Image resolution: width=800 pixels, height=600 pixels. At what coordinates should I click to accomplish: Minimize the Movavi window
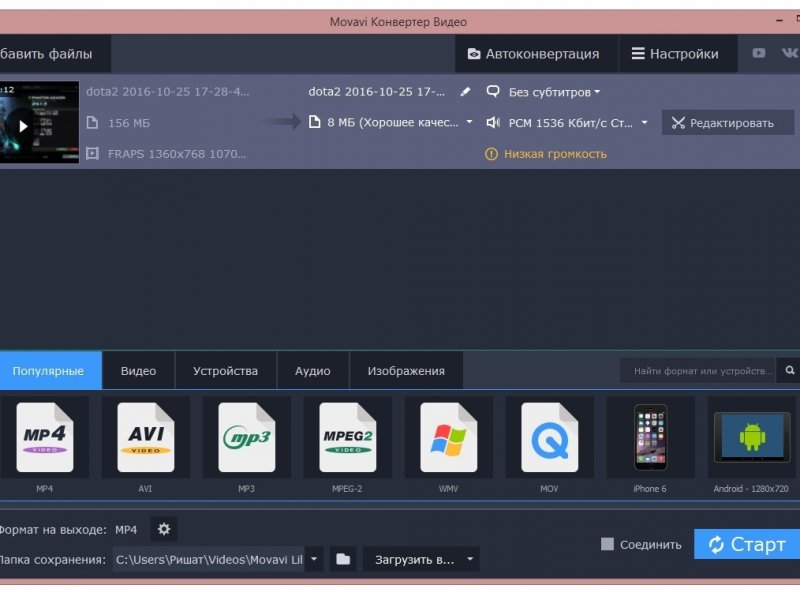tap(779, 21)
